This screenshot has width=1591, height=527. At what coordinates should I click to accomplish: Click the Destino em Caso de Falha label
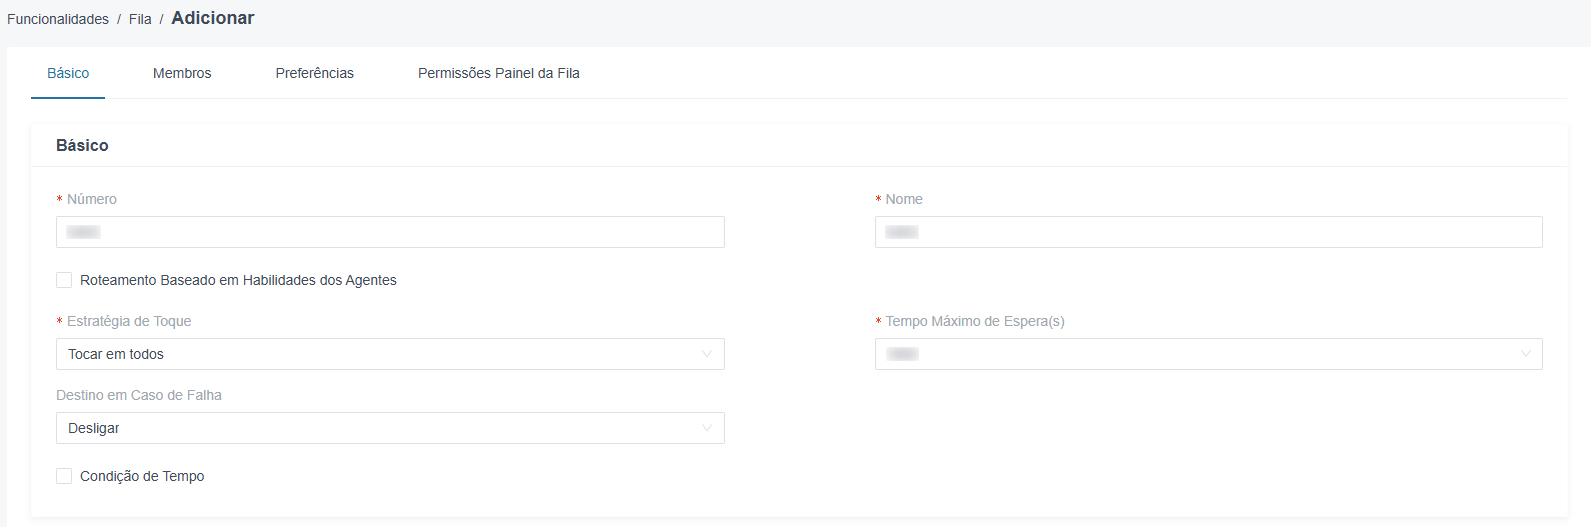(x=139, y=395)
